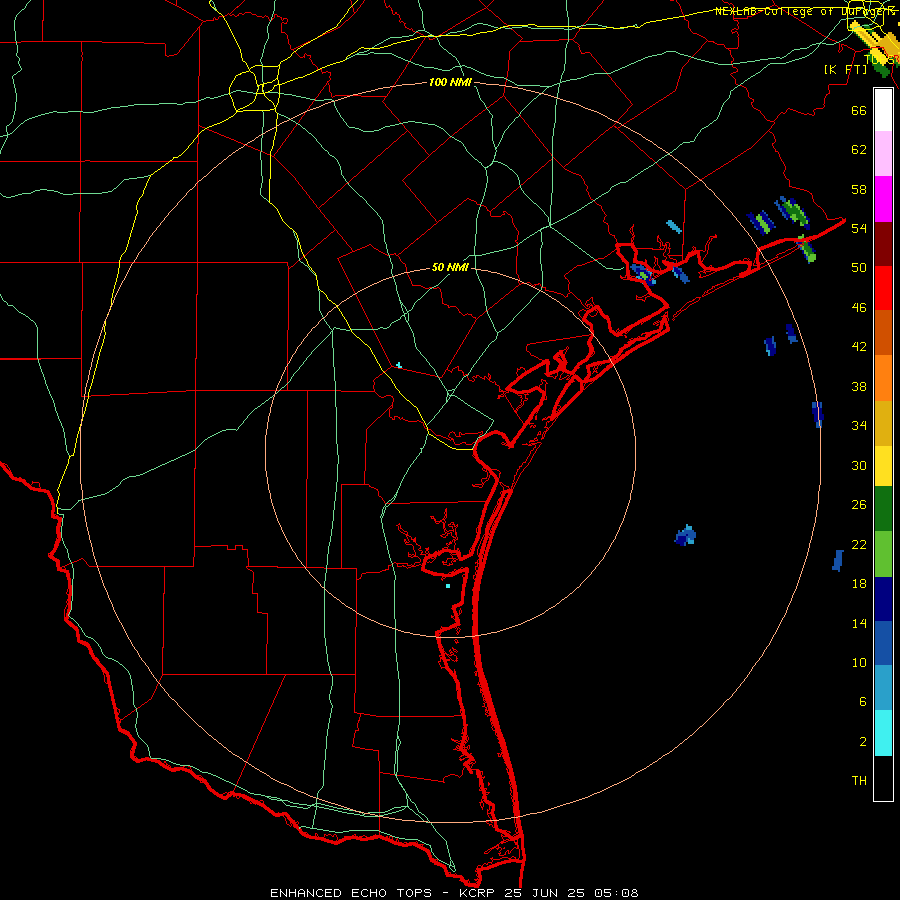This screenshot has height=900, width=900.
Task: Pick the cyan legend swatch
Action: pyautogui.click(x=883, y=733)
